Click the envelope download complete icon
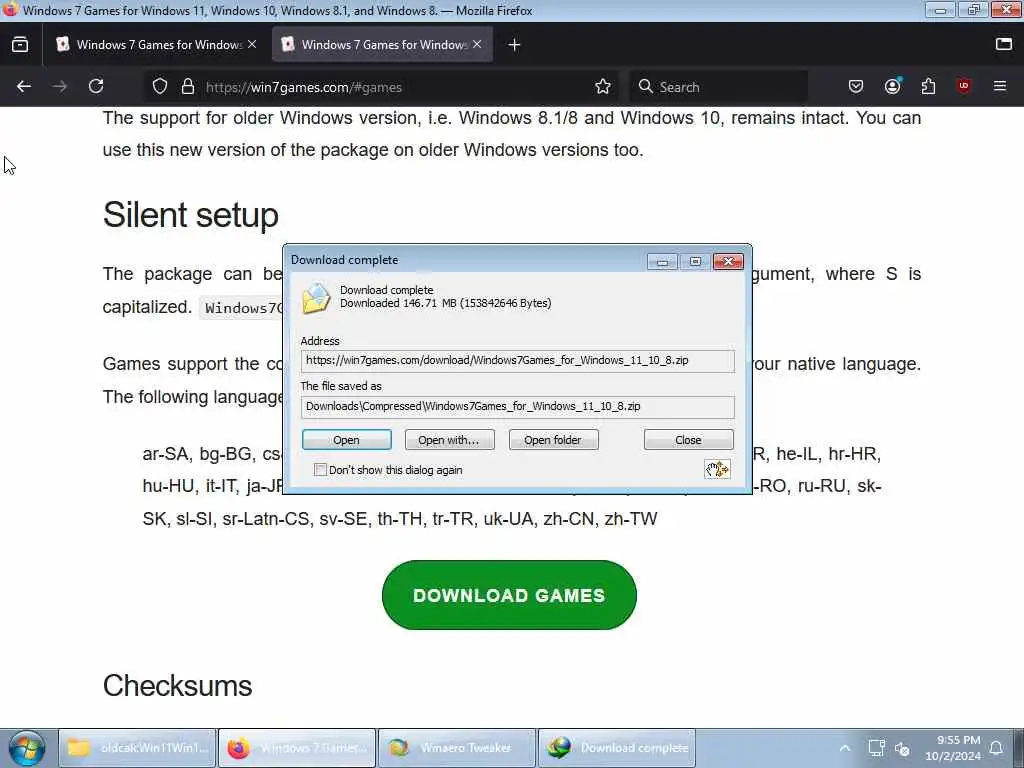 (316, 298)
